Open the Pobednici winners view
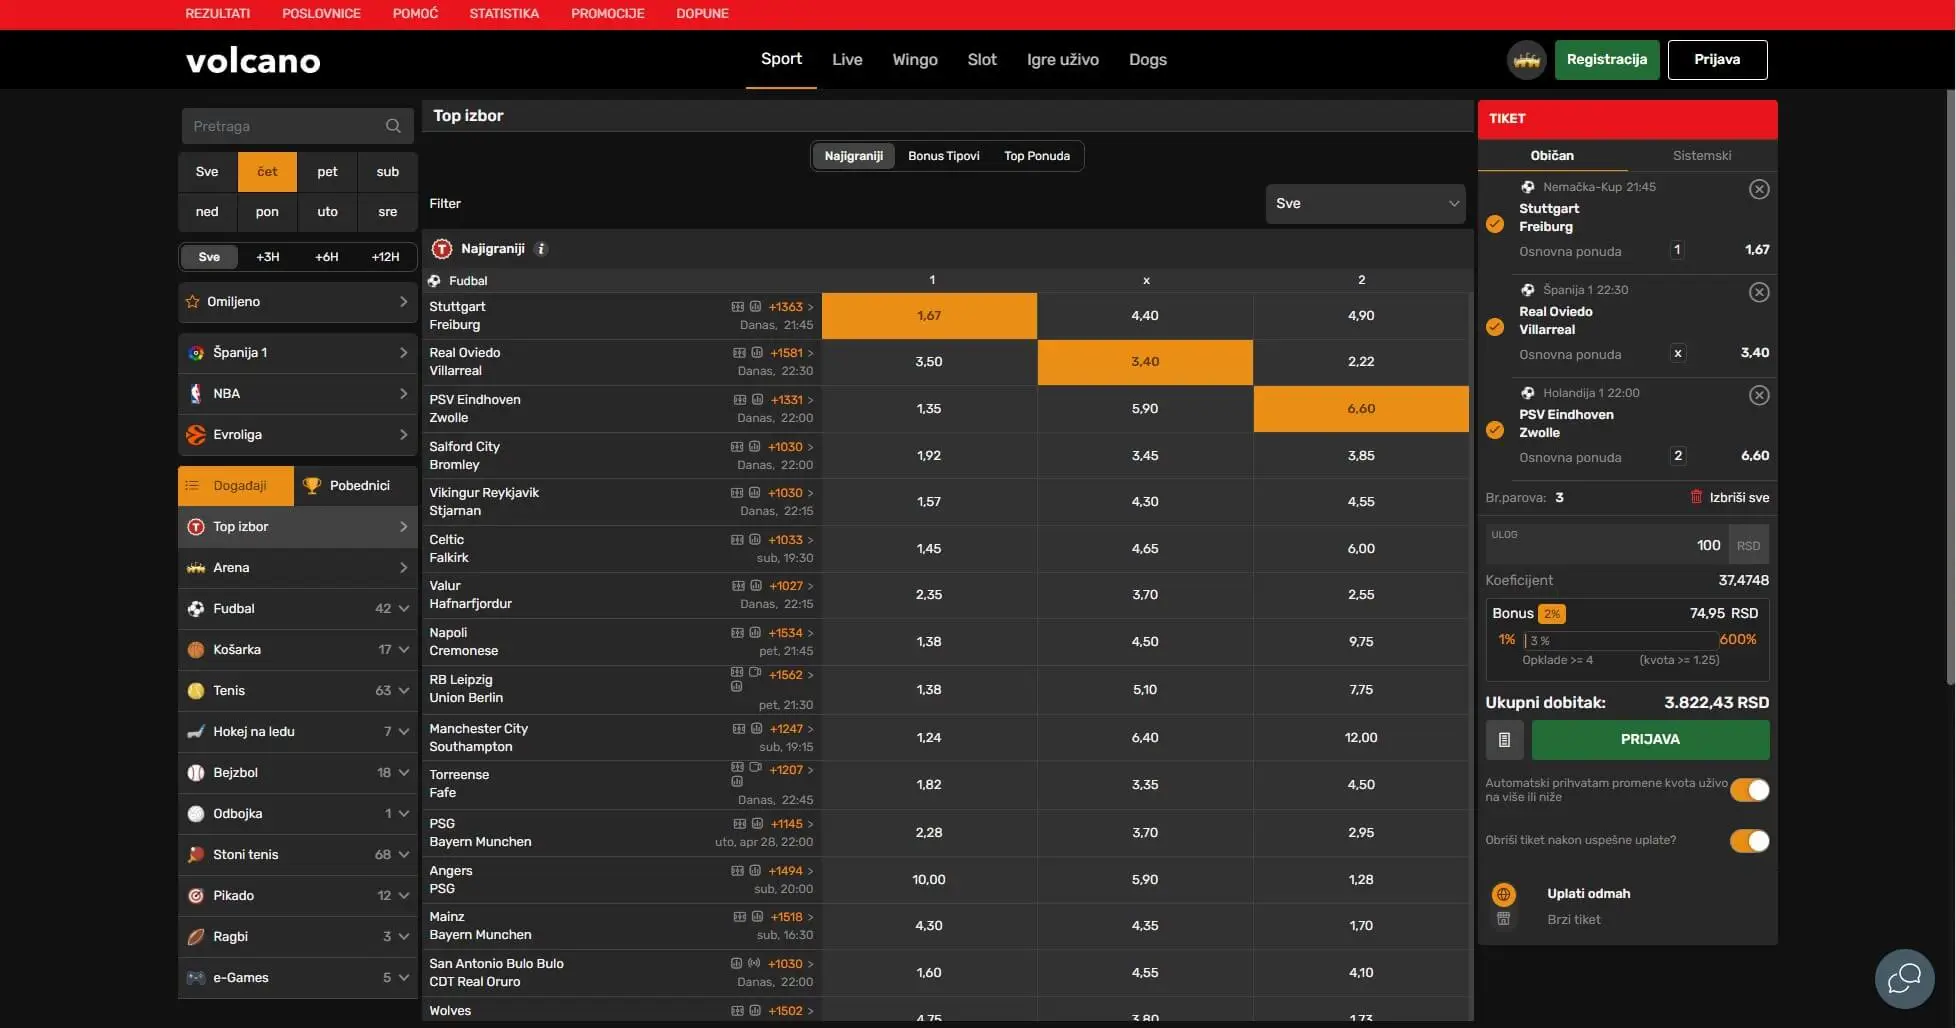Image resolution: width=1956 pixels, height=1028 pixels. 356,486
